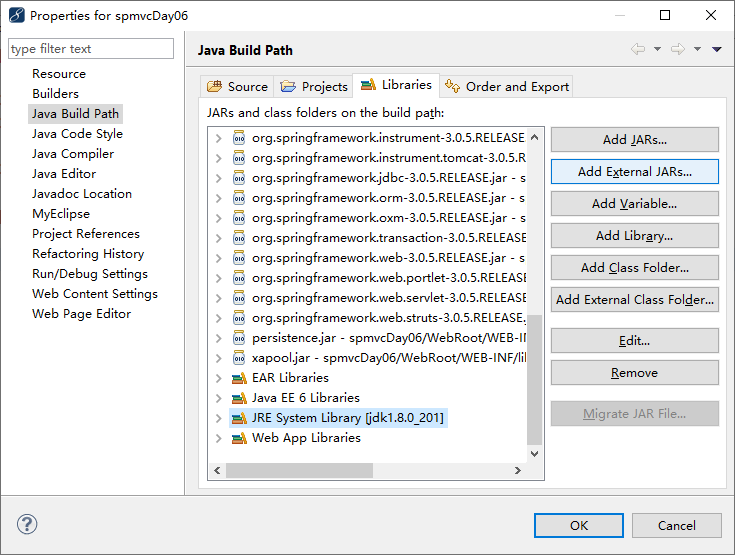The width and height of the screenshot is (735, 555).
Task: Expand the xapool.jar tree node
Action: pos(218,358)
